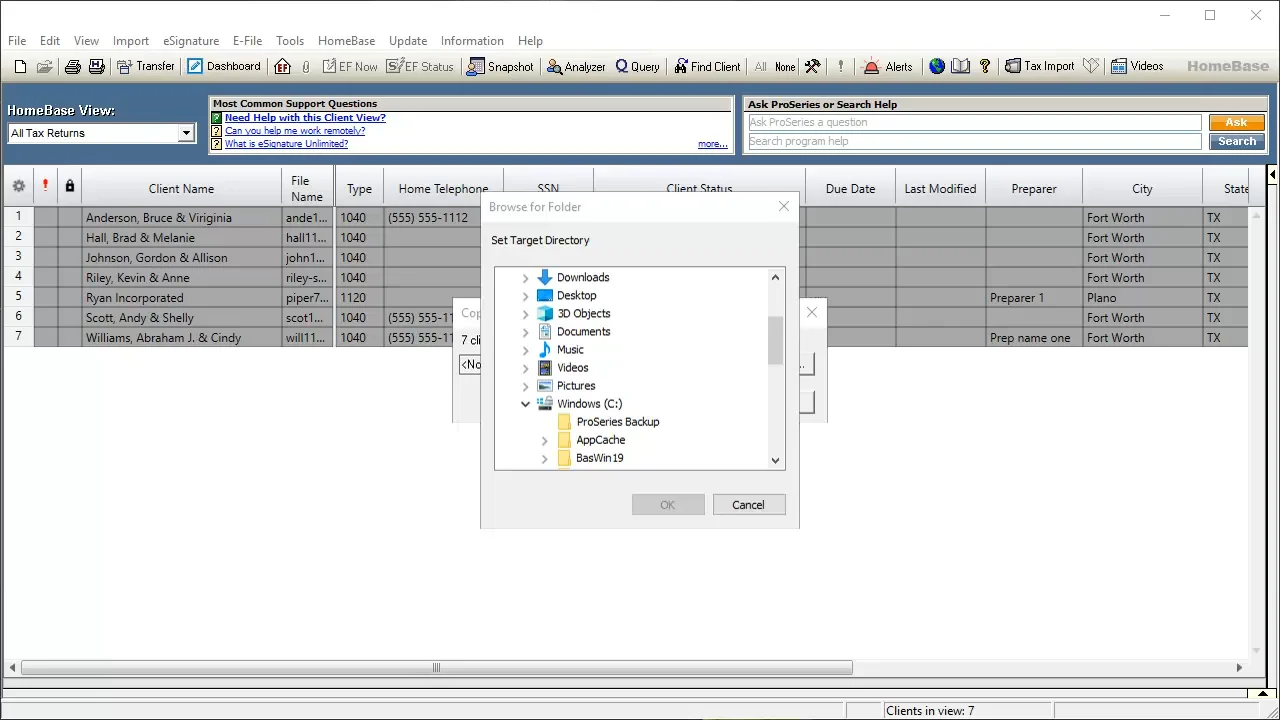Click the hammer tools icon
Viewport: 1280px width, 720px height.
click(812, 67)
